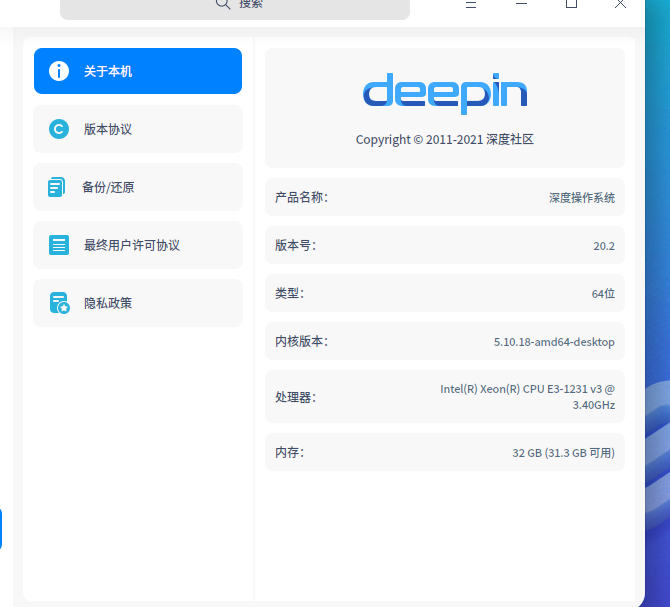The height and width of the screenshot is (607, 670).
Task: Open the hamburger menu in title bar
Action: tap(471, 4)
